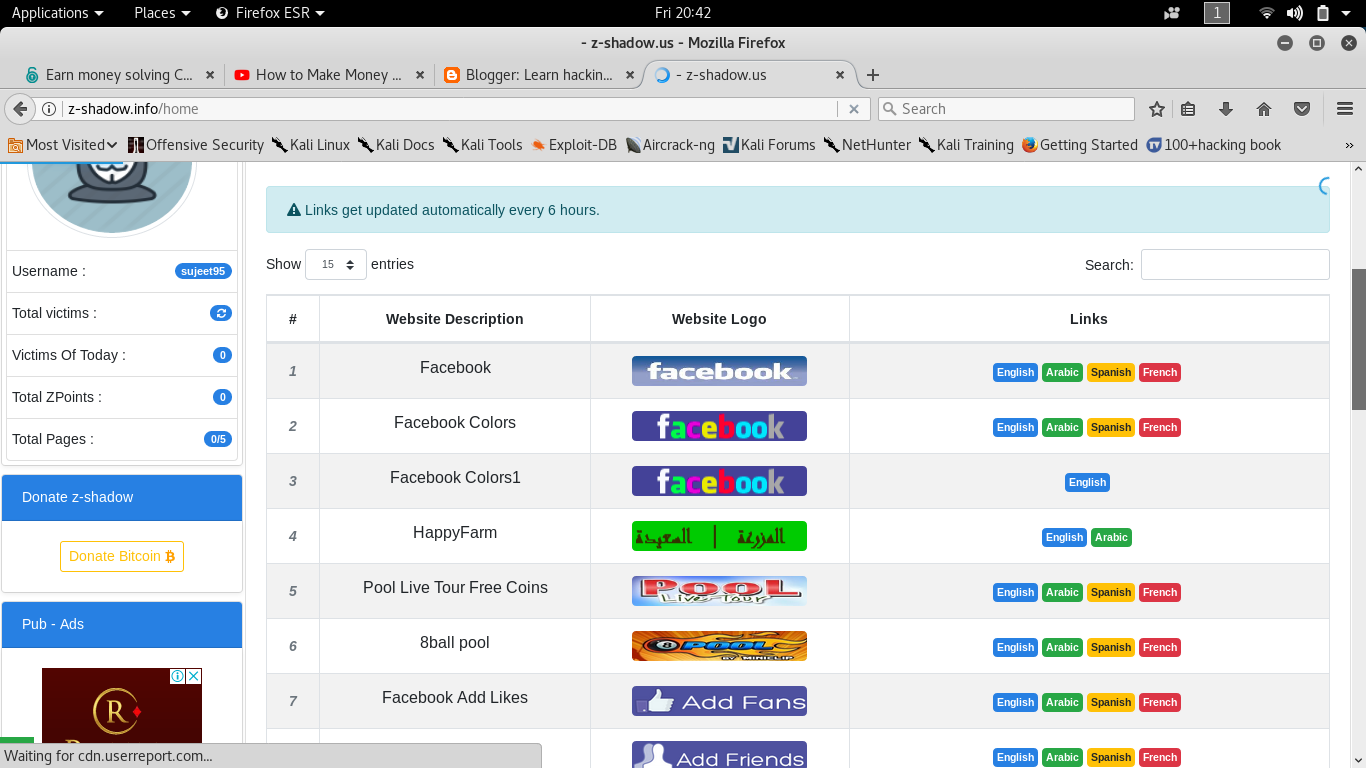This screenshot has height=768, width=1366.
Task: Close the Blogger: Learn hacking tab
Action: (x=630, y=75)
